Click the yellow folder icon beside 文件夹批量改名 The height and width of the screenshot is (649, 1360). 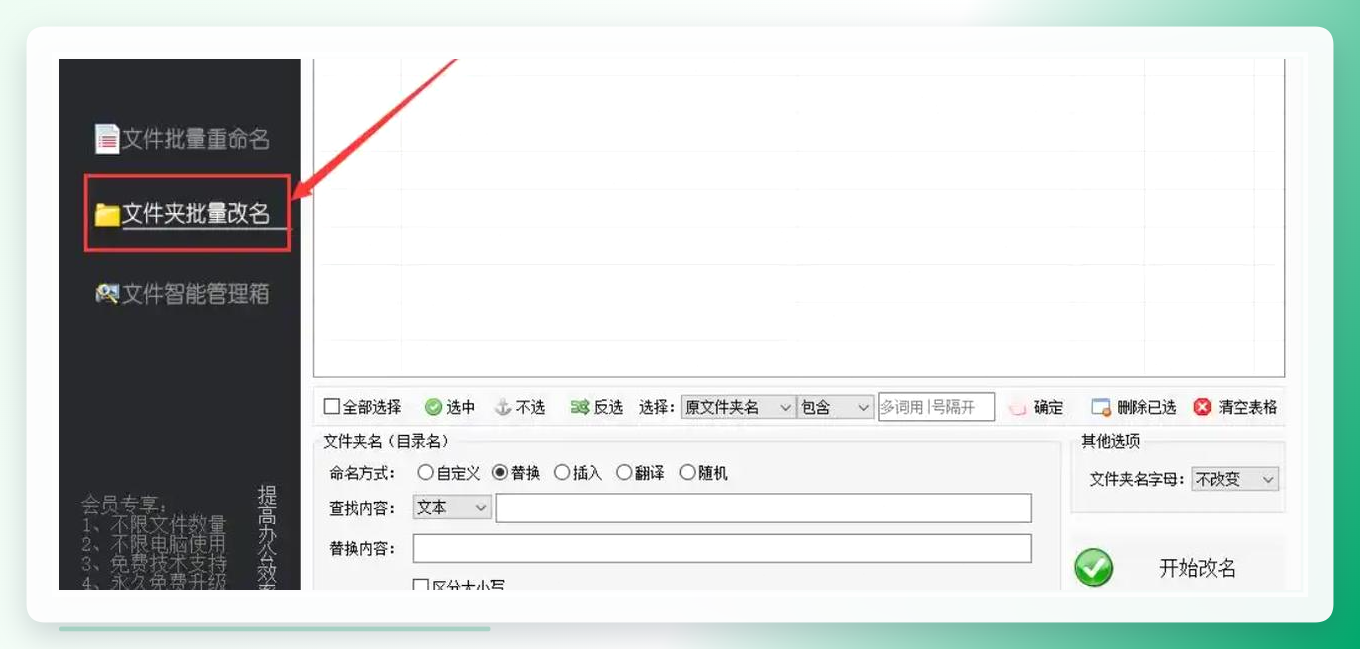pos(107,214)
